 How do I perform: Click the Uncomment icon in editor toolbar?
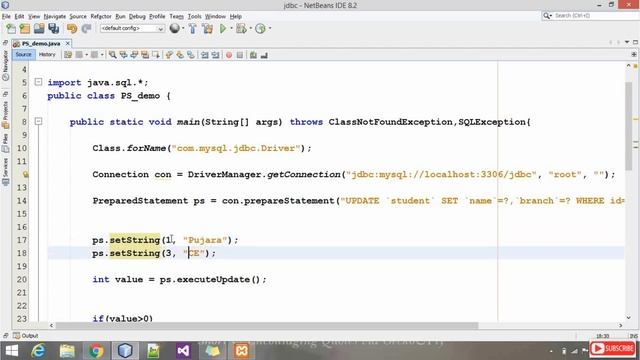(264, 55)
